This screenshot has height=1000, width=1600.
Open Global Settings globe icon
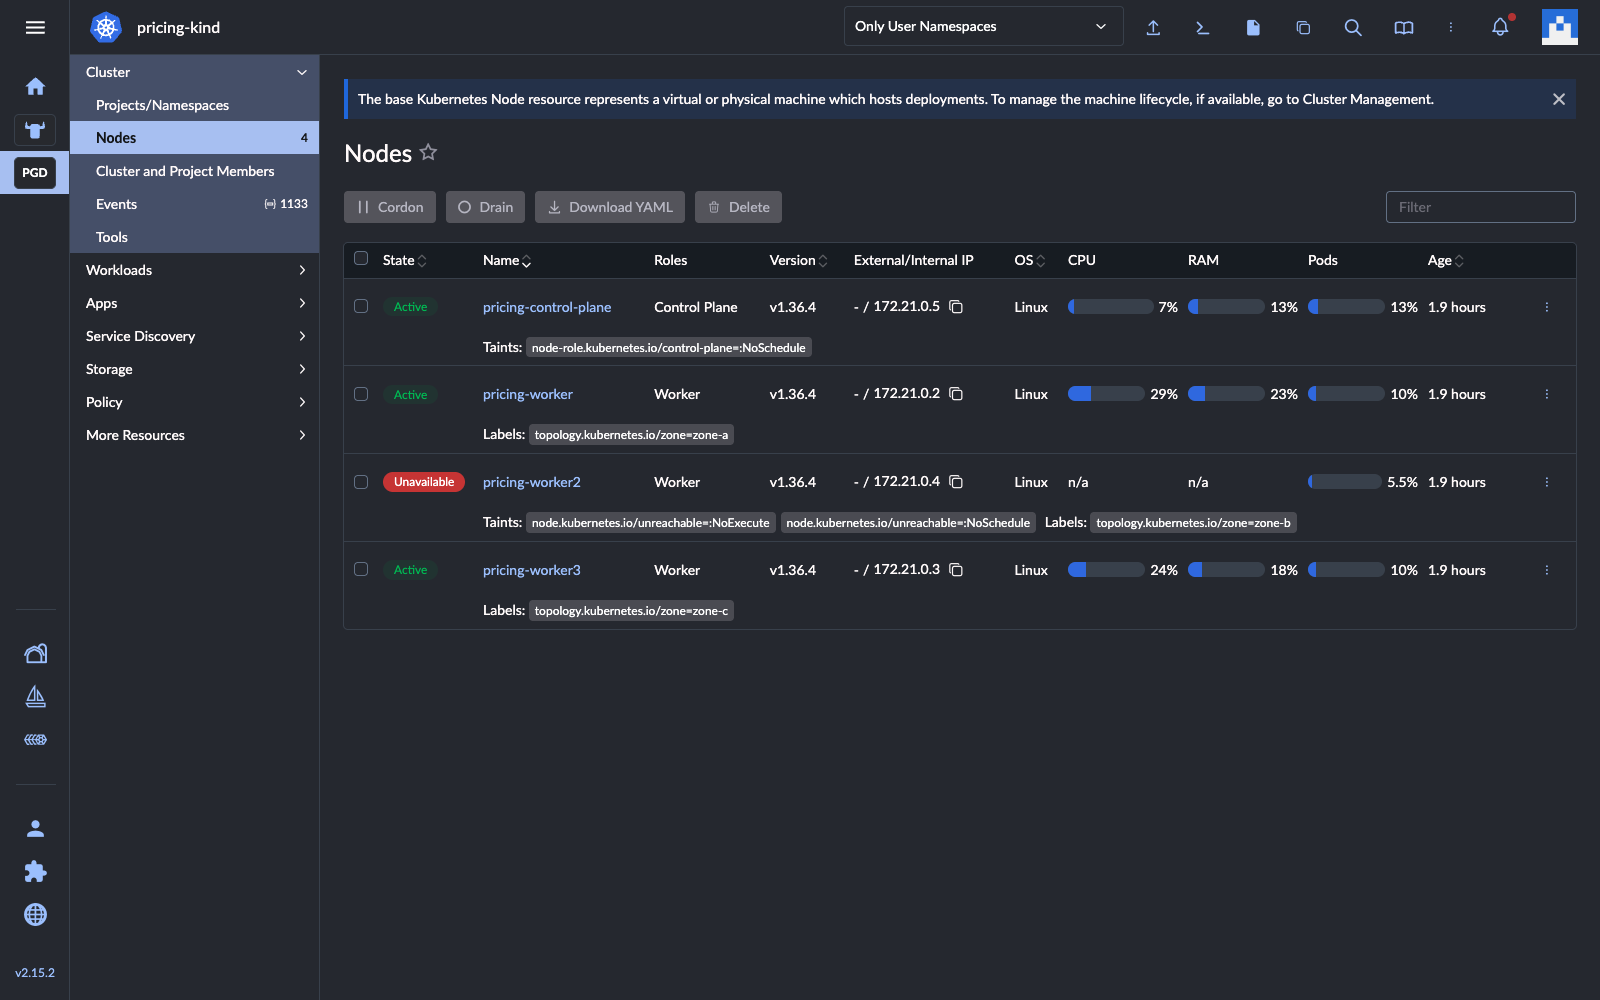[x=35, y=914]
